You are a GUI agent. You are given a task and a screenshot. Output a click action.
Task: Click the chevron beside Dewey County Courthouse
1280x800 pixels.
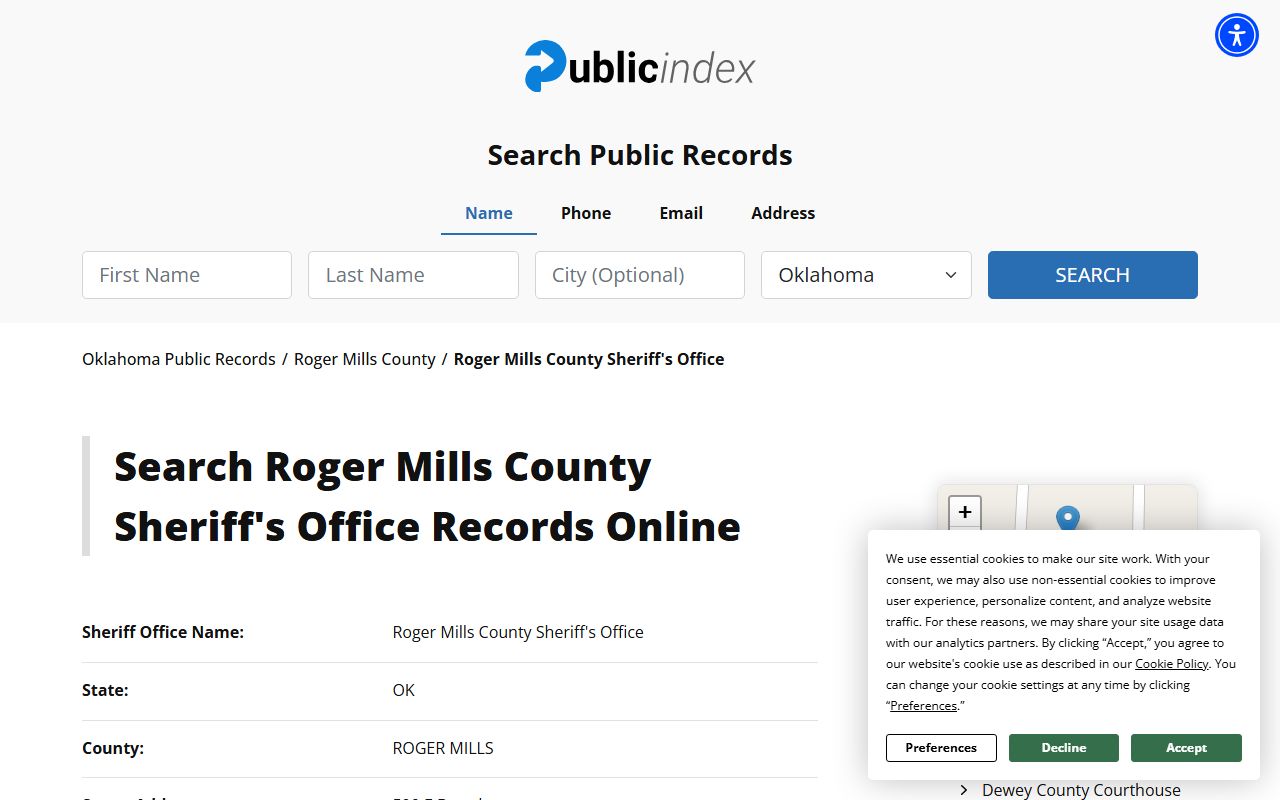click(x=964, y=790)
